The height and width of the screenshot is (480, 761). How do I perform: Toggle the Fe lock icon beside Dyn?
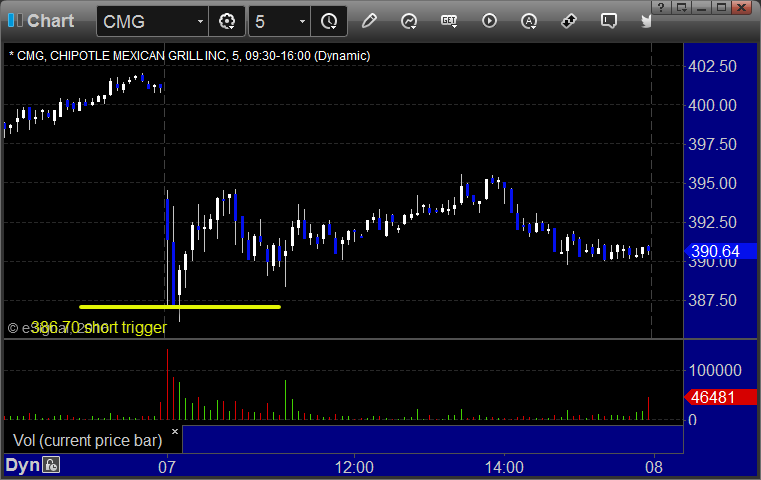click(x=51, y=465)
